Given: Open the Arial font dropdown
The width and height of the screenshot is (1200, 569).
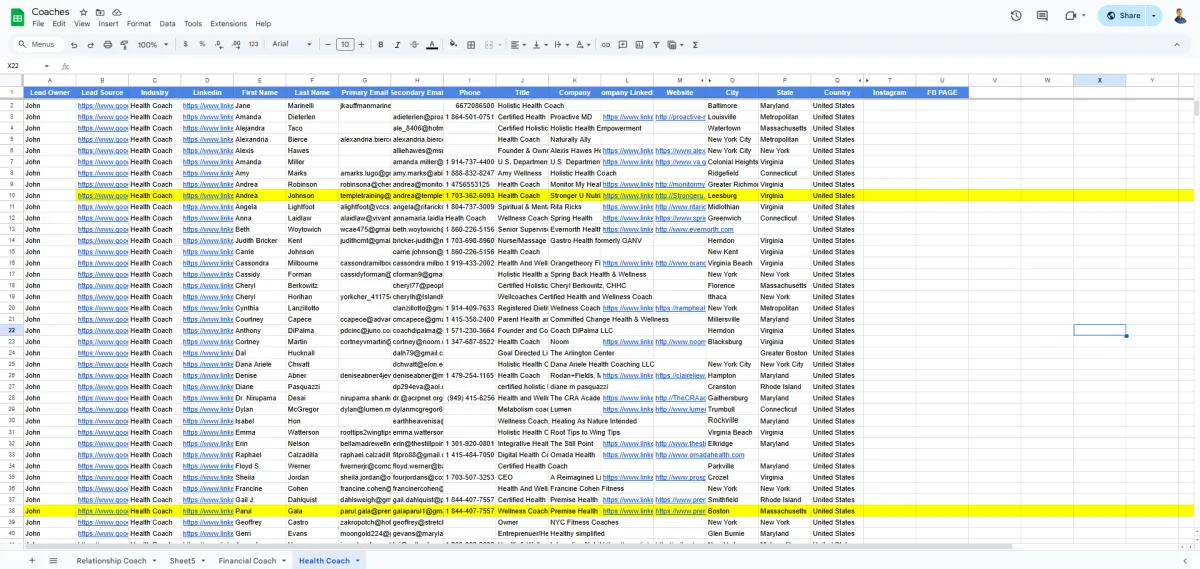Looking at the screenshot, I should pyautogui.click(x=292, y=45).
